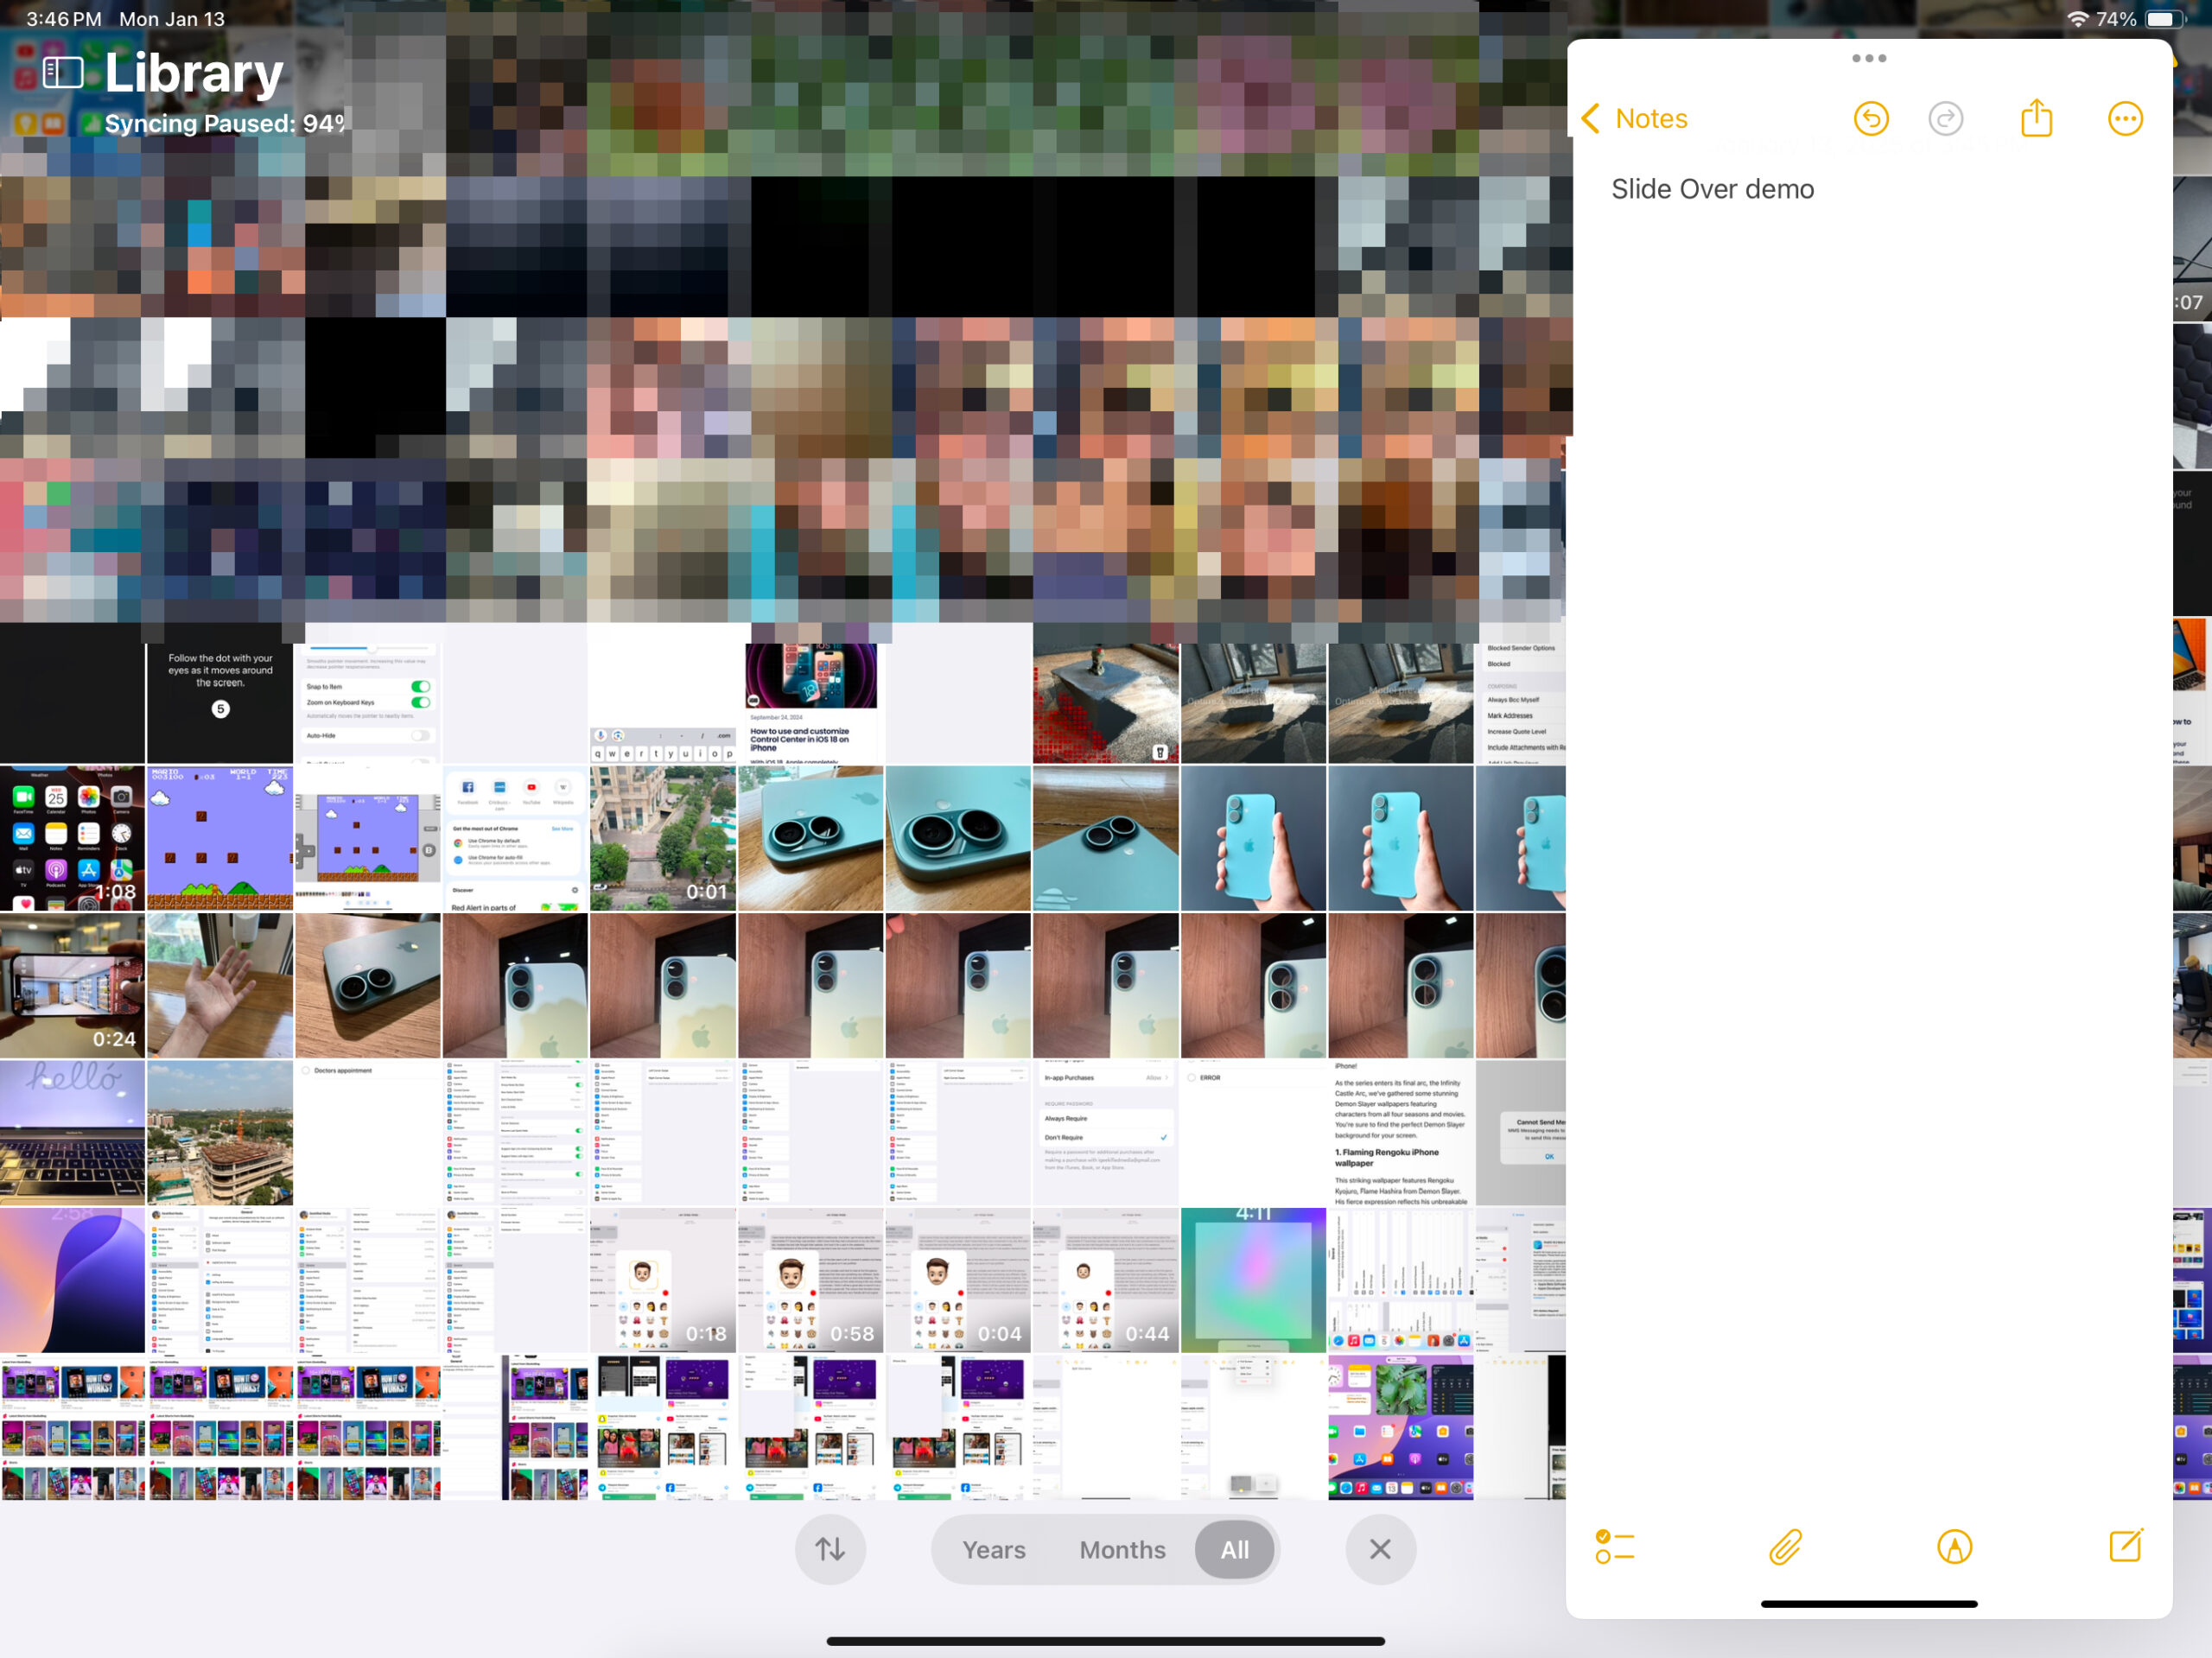This screenshot has height=1658, width=2212.
Task: Compose a new note
Action: point(2125,1547)
